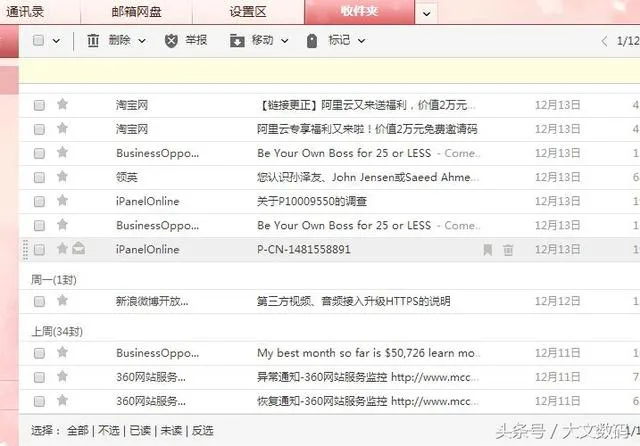
Task: Star the 【链接更正】阿里云 email
Action: click(62, 104)
